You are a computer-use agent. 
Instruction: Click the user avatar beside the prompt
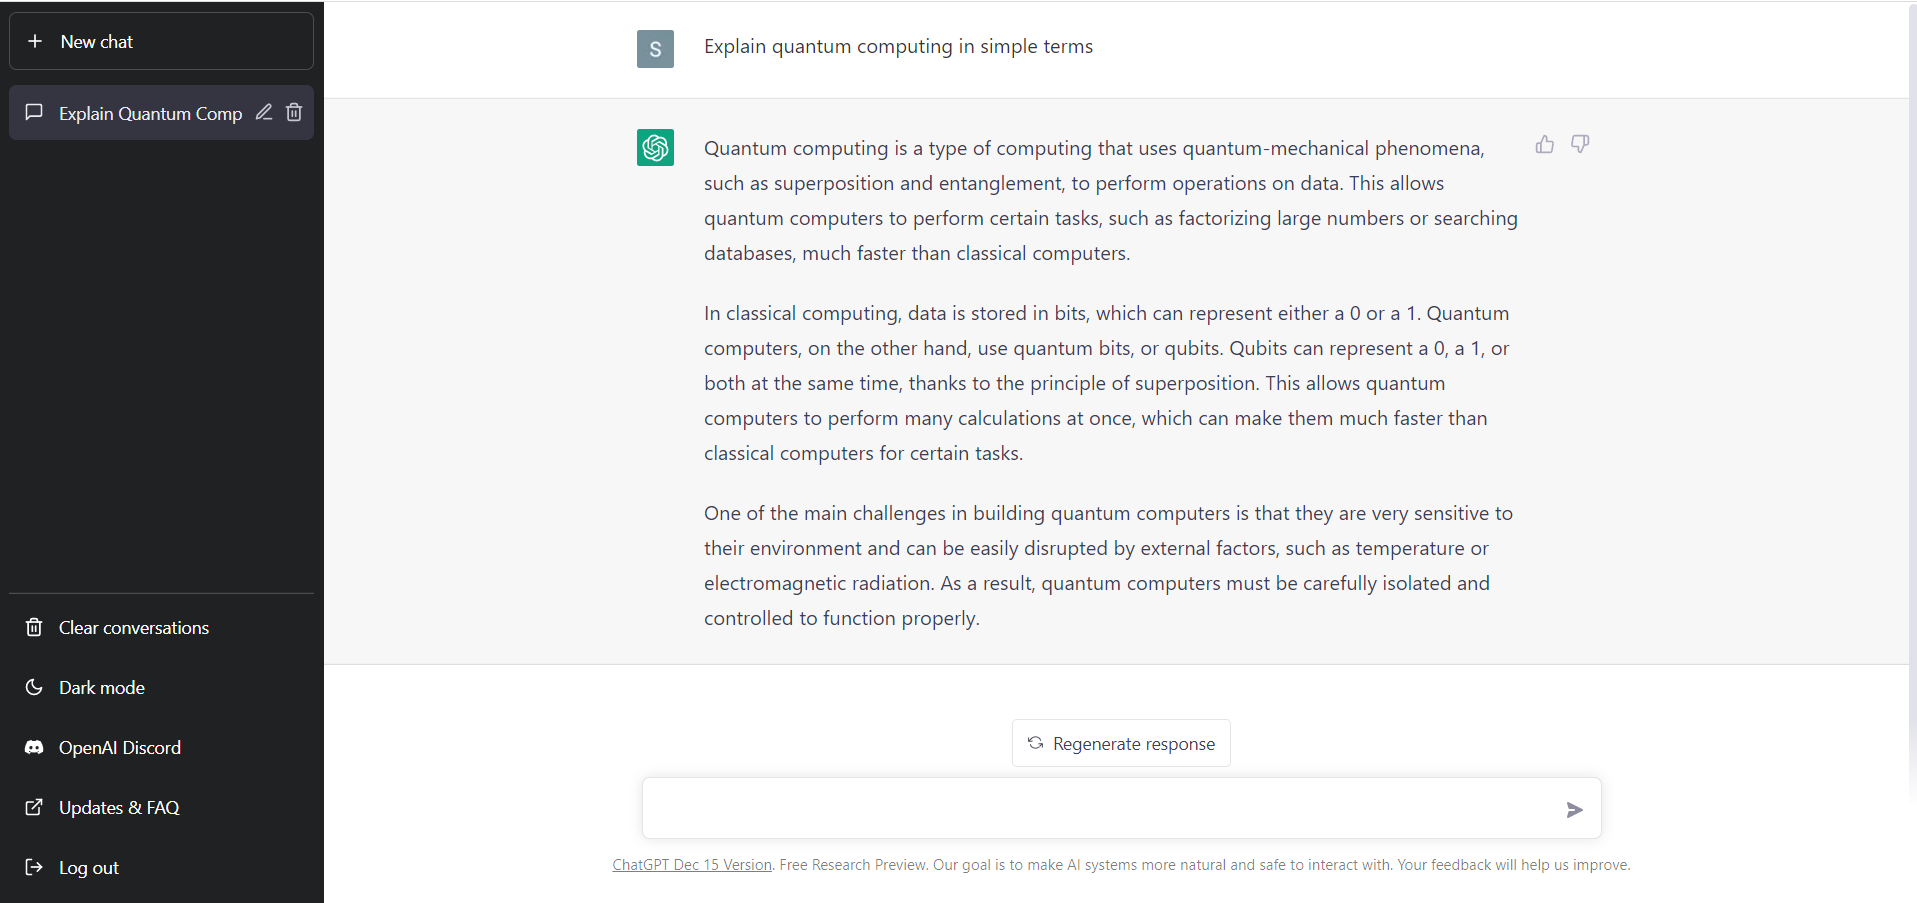[655, 48]
